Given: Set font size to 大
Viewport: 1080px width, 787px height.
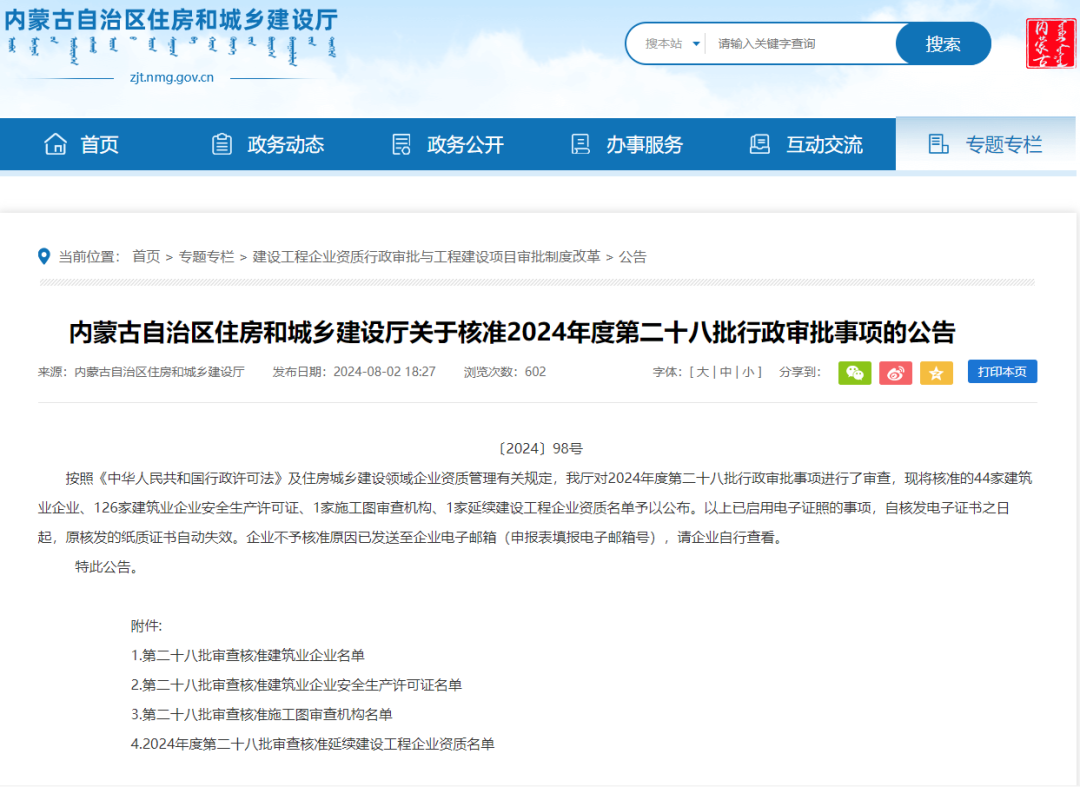Looking at the screenshot, I should pyautogui.click(x=703, y=372).
